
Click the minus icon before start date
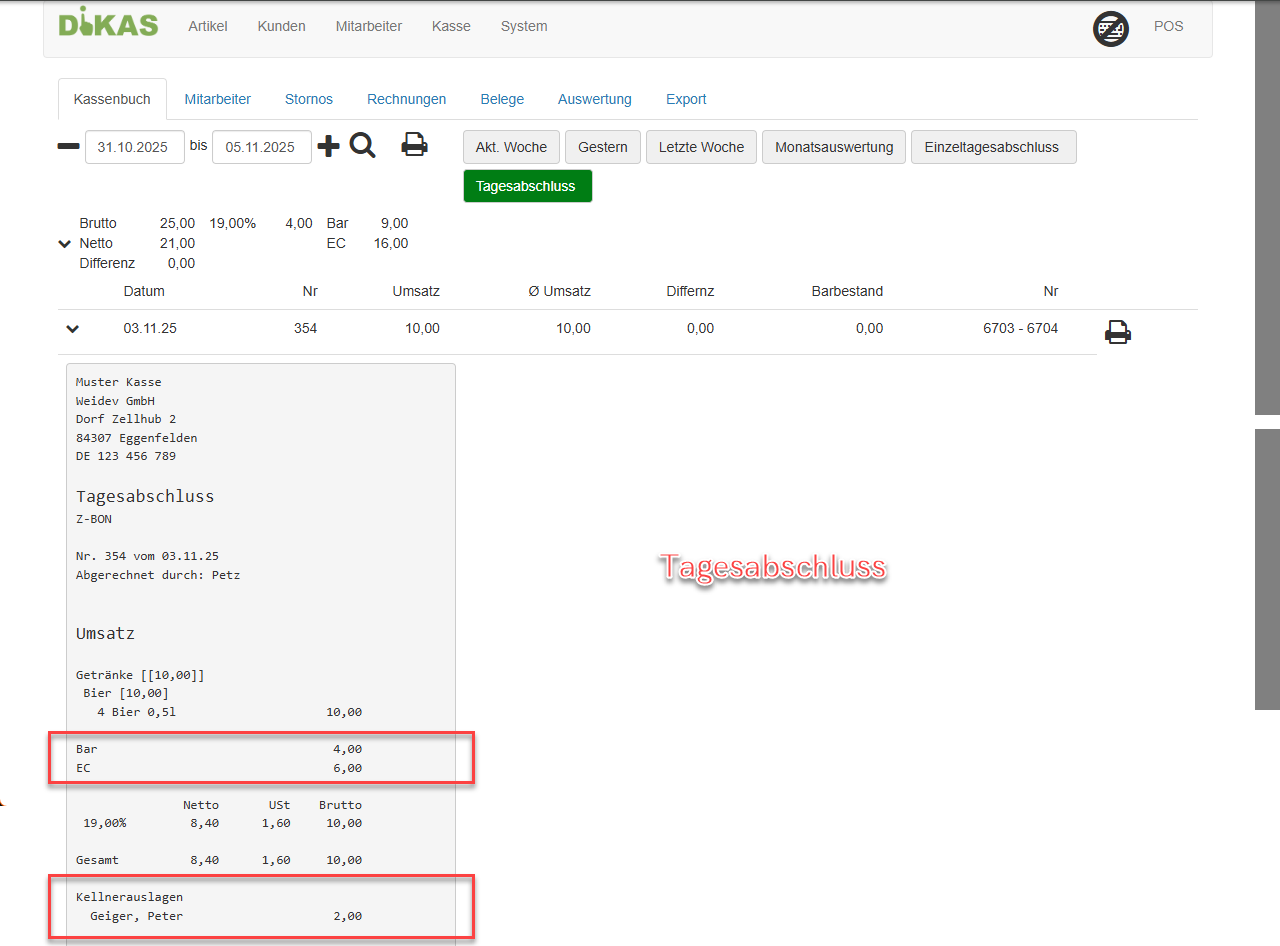[68, 147]
